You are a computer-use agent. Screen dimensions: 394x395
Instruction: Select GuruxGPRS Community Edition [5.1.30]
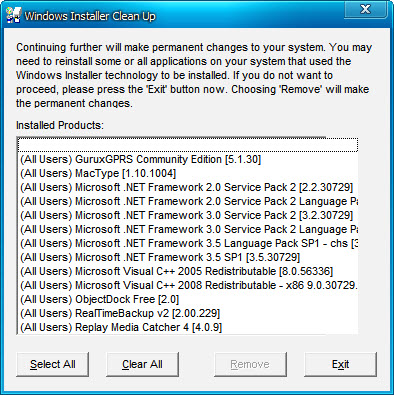coord(188,159)
